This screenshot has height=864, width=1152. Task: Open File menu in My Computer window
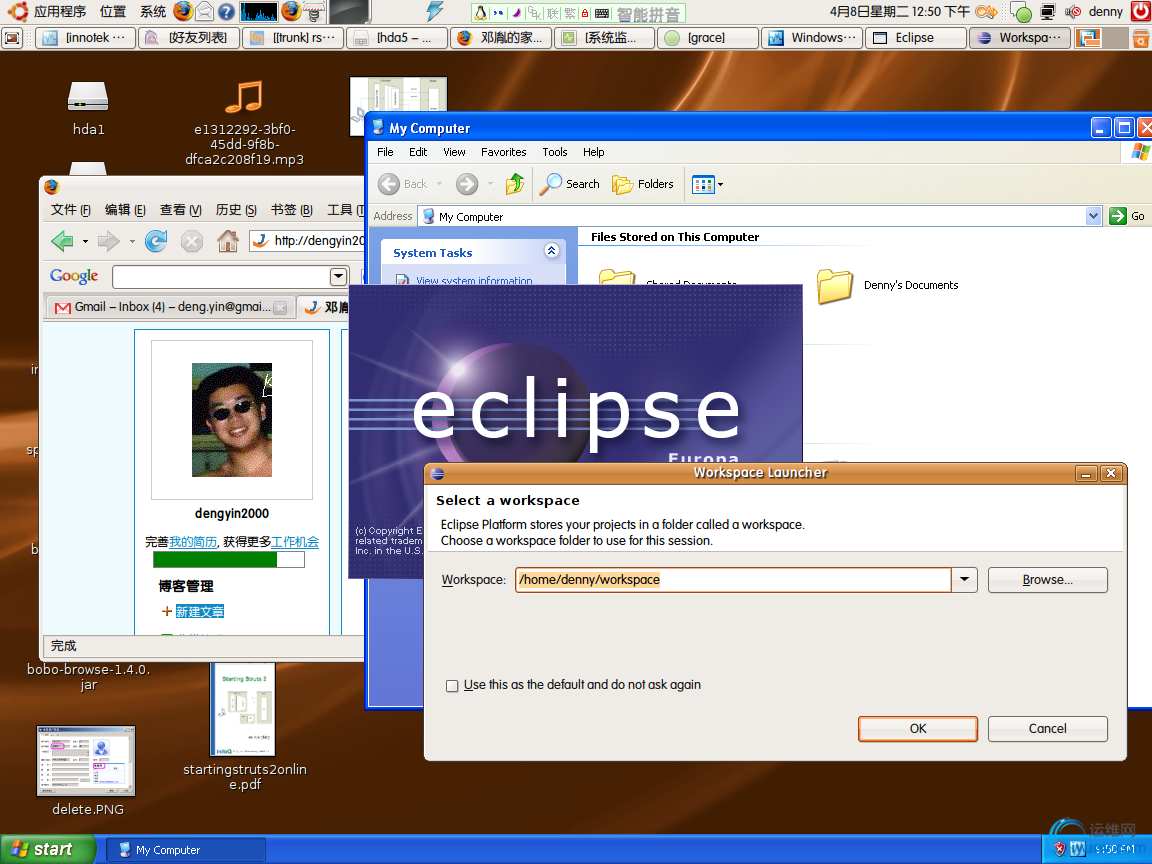tap(385, 152)
